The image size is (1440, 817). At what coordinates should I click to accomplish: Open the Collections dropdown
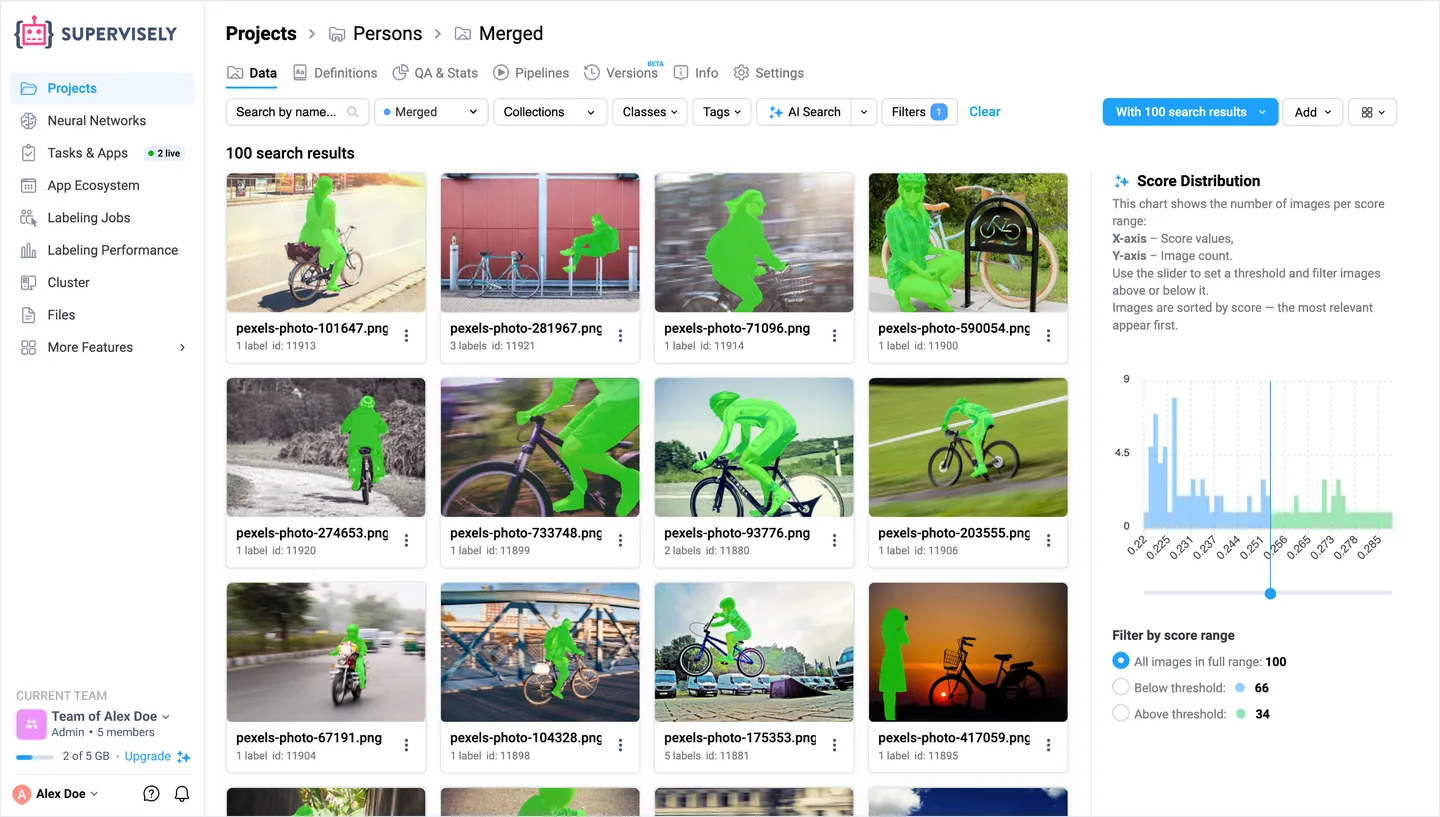coord(550,112)
